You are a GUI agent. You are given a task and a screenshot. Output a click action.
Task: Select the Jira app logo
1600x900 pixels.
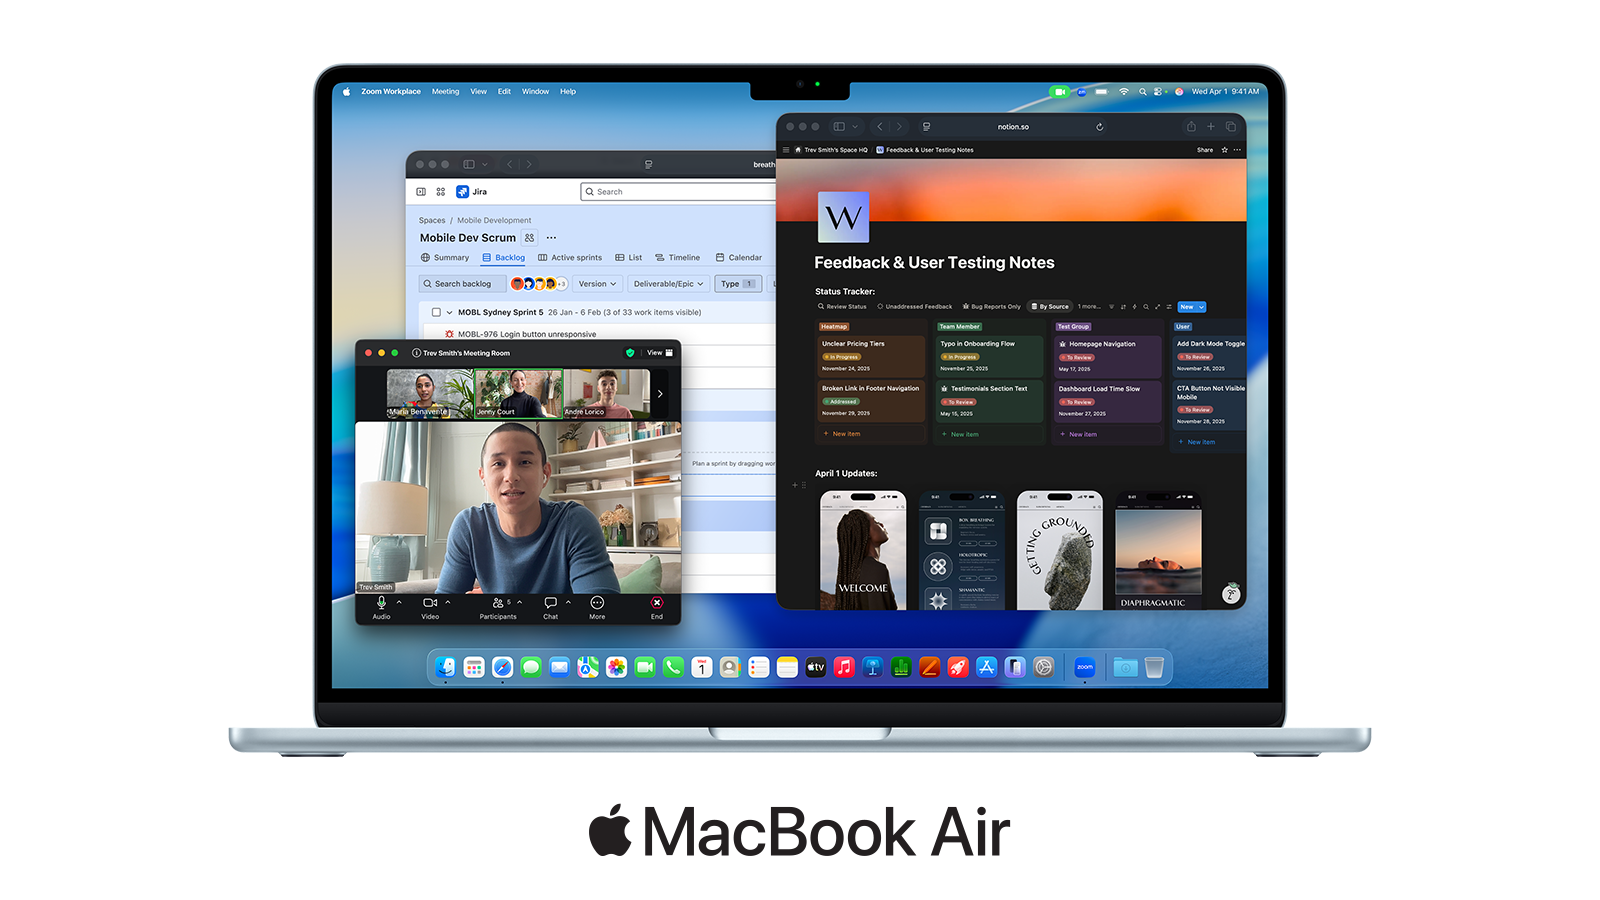click(463, 192)
